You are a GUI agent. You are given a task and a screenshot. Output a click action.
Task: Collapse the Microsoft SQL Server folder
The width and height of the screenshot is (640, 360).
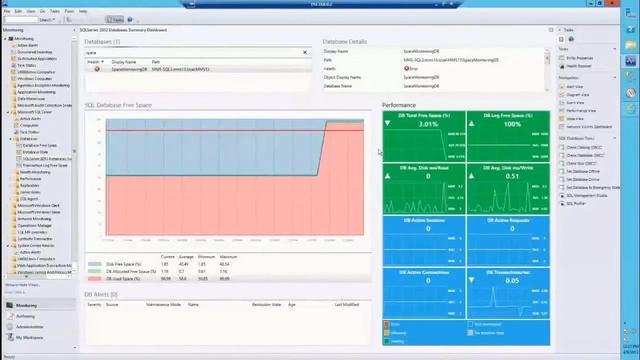8,112
